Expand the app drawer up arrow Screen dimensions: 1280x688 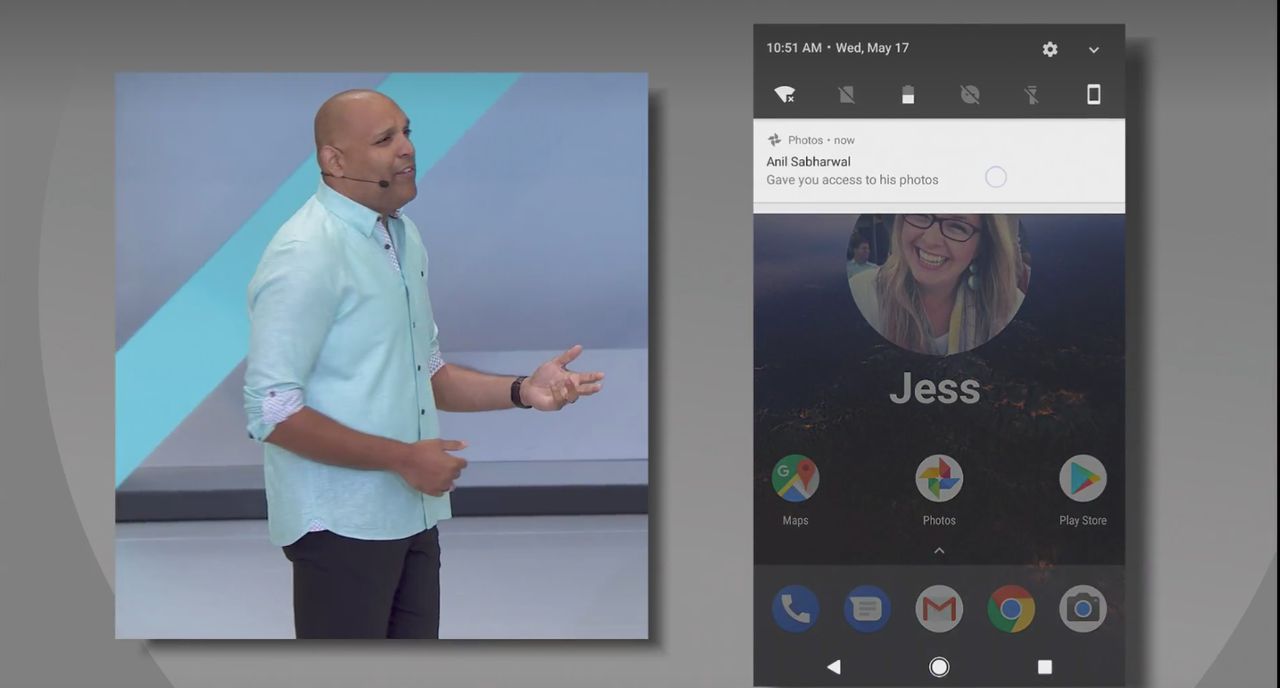click(x=939, y=550)
